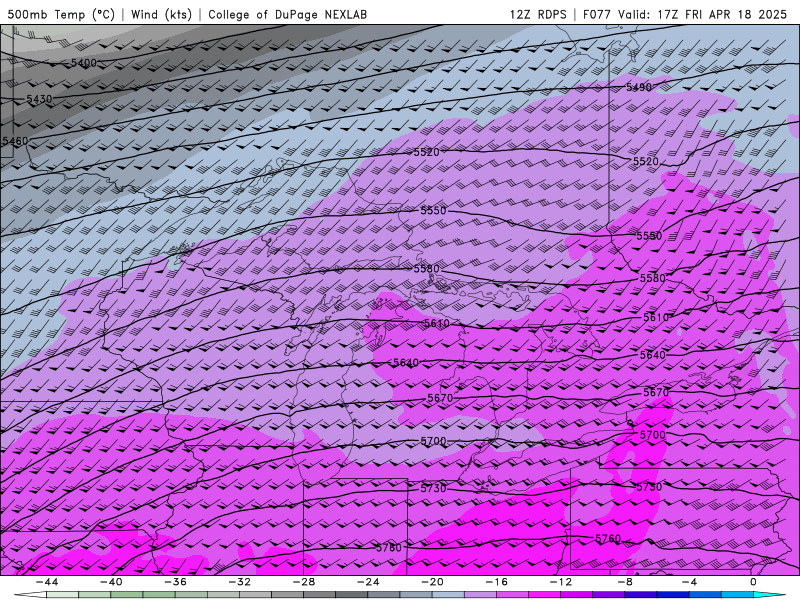The width and height of the screenshot is (800, 600).
Task: Click the eastern 5730 contour label
Action: tap(649, 487)
